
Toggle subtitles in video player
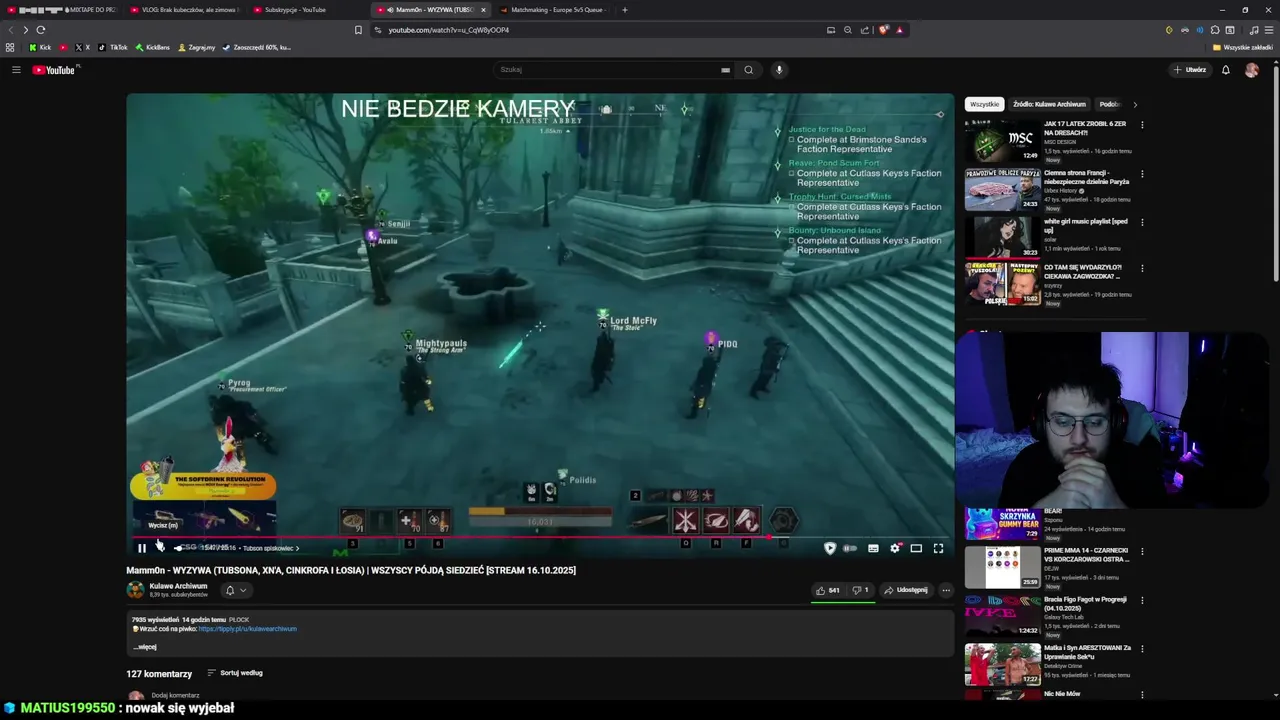point(873,548)
